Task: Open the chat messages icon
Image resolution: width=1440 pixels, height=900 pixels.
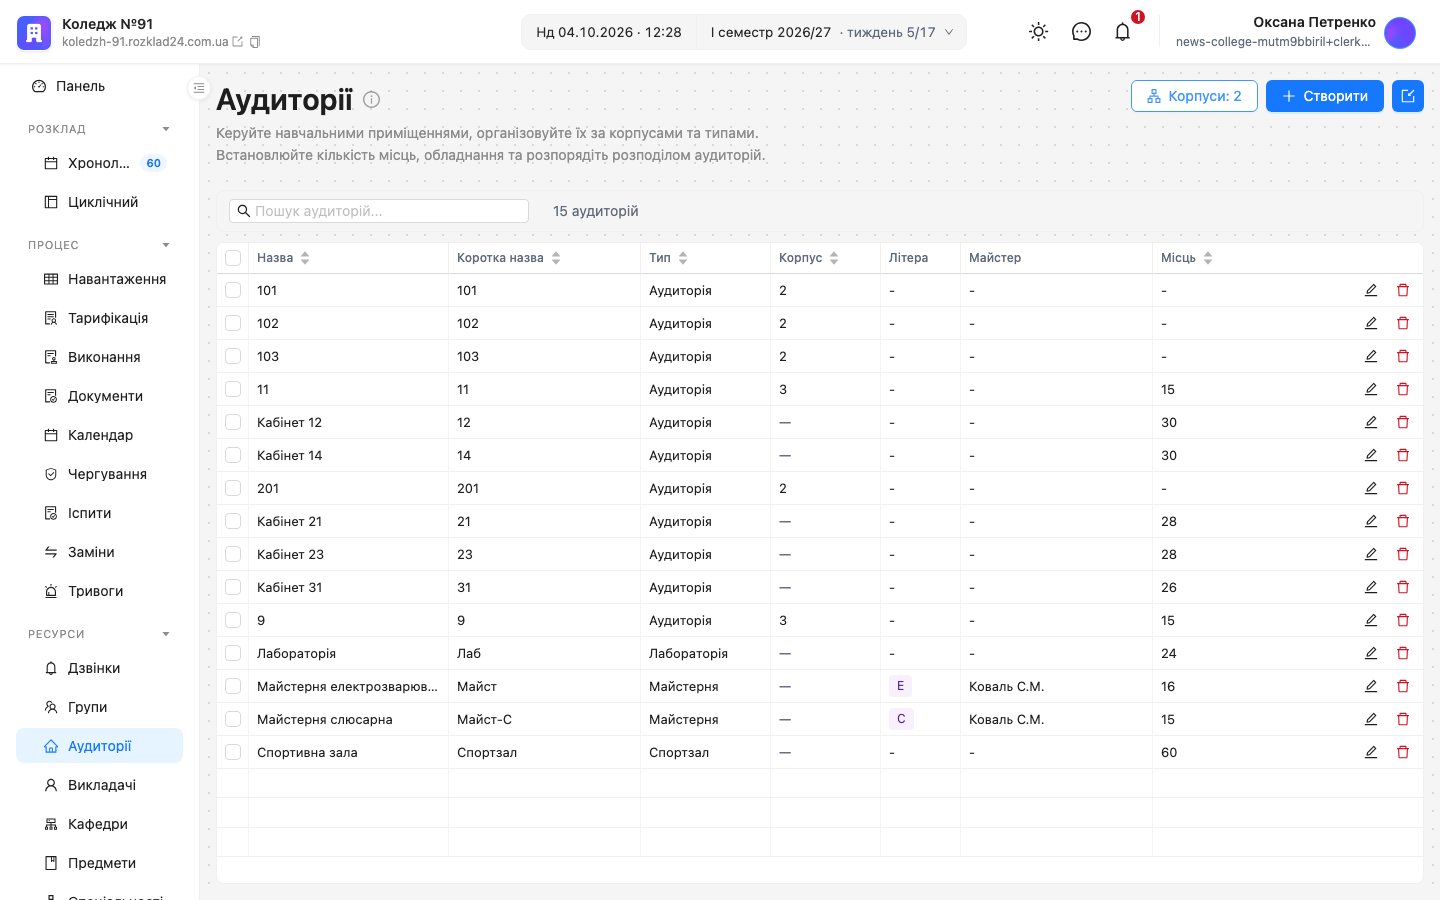Action: tap(1081, 32)
